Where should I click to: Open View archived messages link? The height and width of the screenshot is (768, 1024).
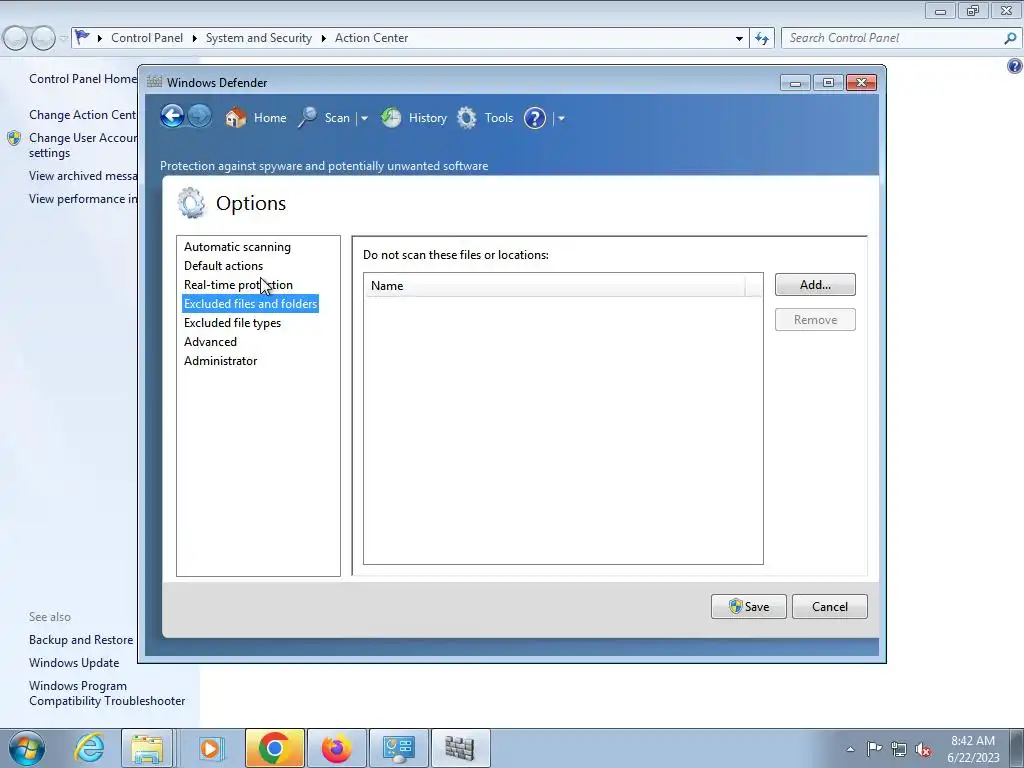[83, 176]
